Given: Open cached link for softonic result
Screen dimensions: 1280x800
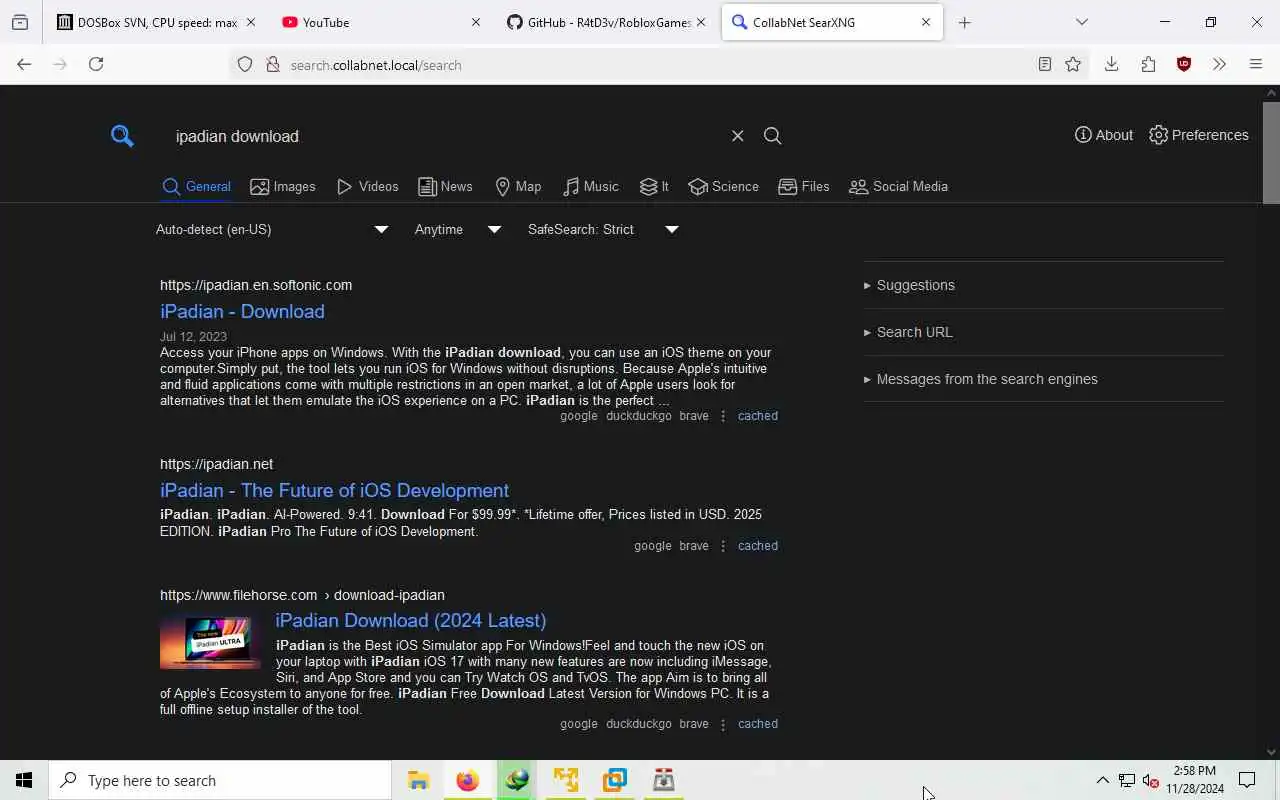Looking at the screenshot, I should click(x=757, y=416).
